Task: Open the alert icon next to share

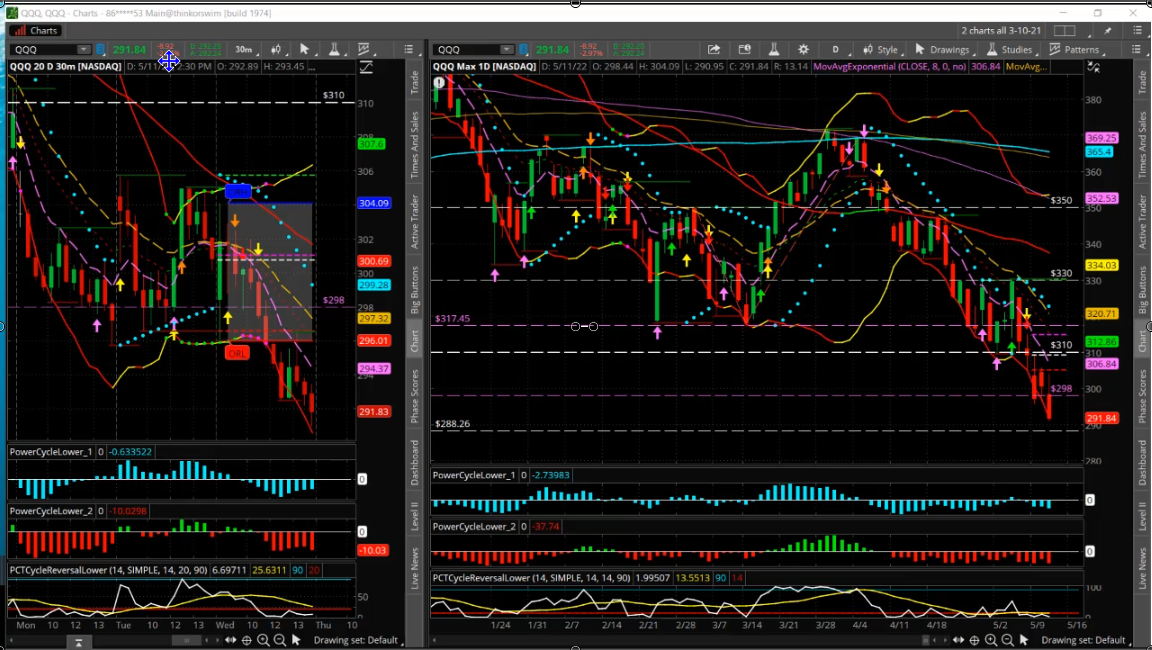Action: tap(744, 50)
